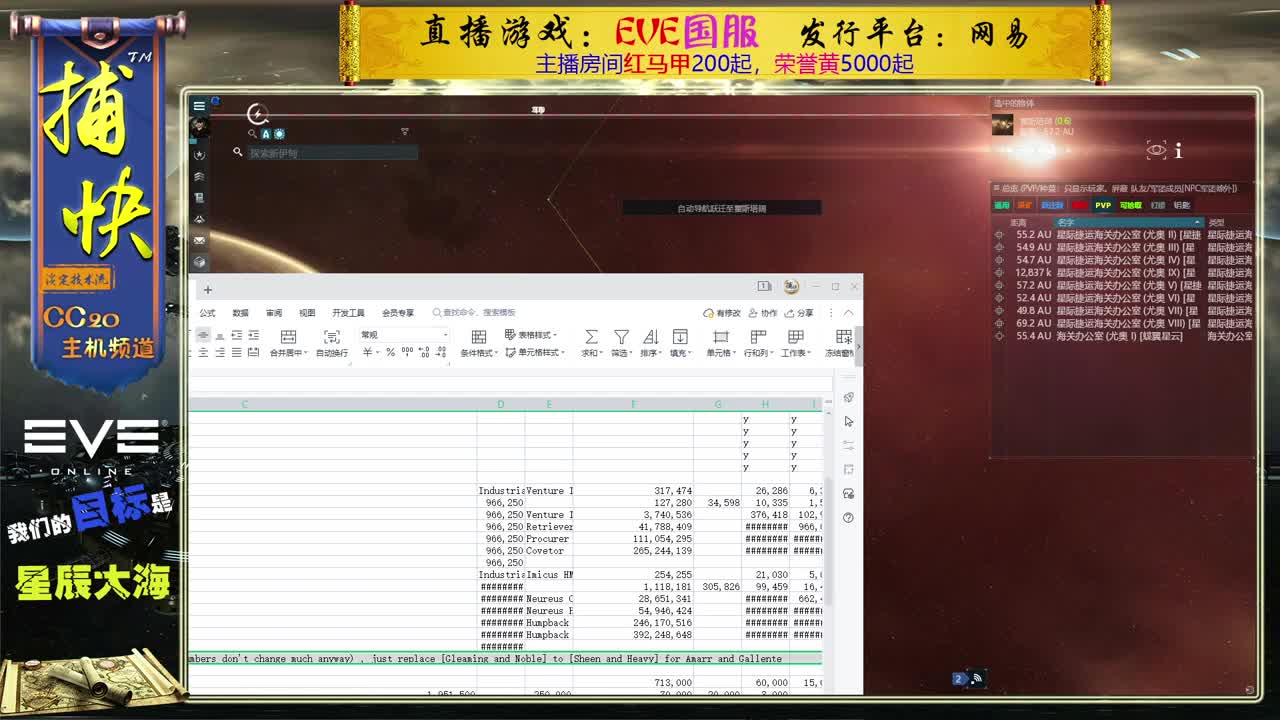This screenshot has height=720, width=1280.
Task: Open the 会员专享 ribbon tab
Action: click(398, 313)
